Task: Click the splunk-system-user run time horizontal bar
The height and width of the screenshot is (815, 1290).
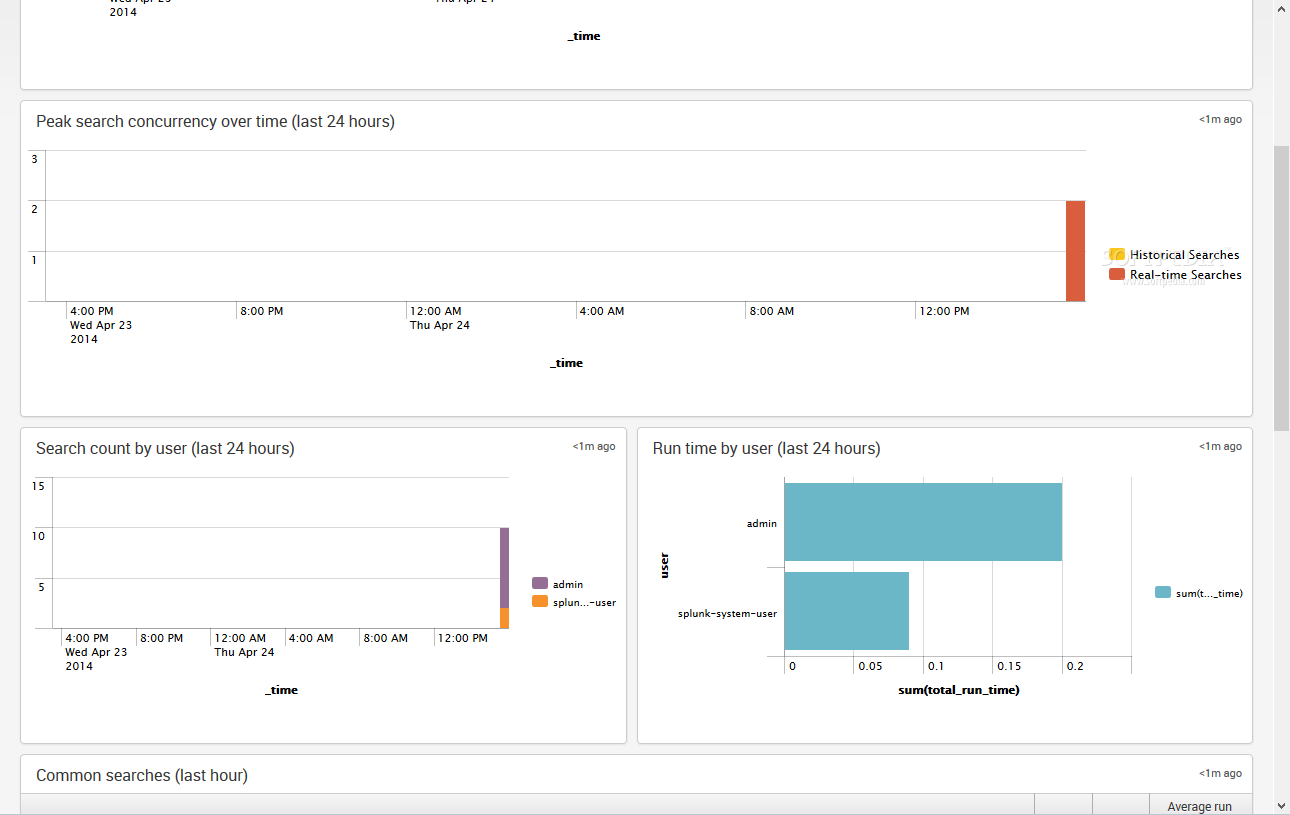Action: pyautogui.click(x=847, y=611)
